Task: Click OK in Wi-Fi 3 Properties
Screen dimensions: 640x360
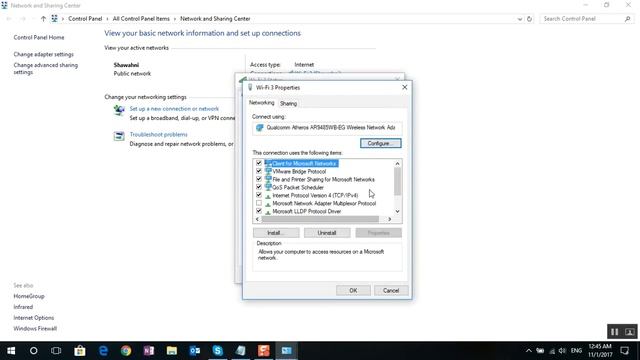Action: [353, 290]
